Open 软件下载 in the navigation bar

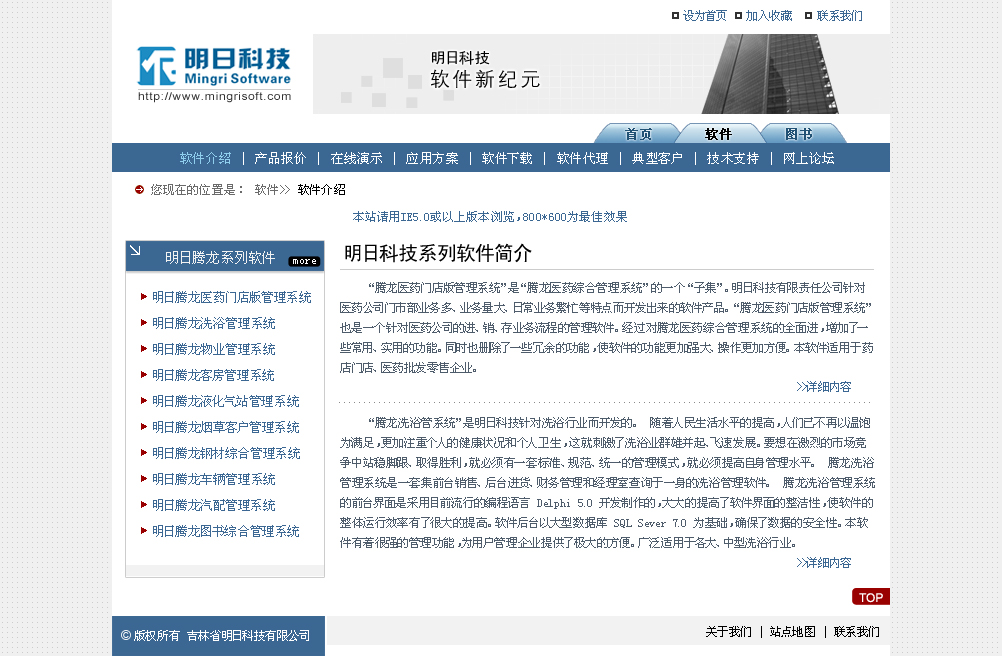tap(507, 158)
